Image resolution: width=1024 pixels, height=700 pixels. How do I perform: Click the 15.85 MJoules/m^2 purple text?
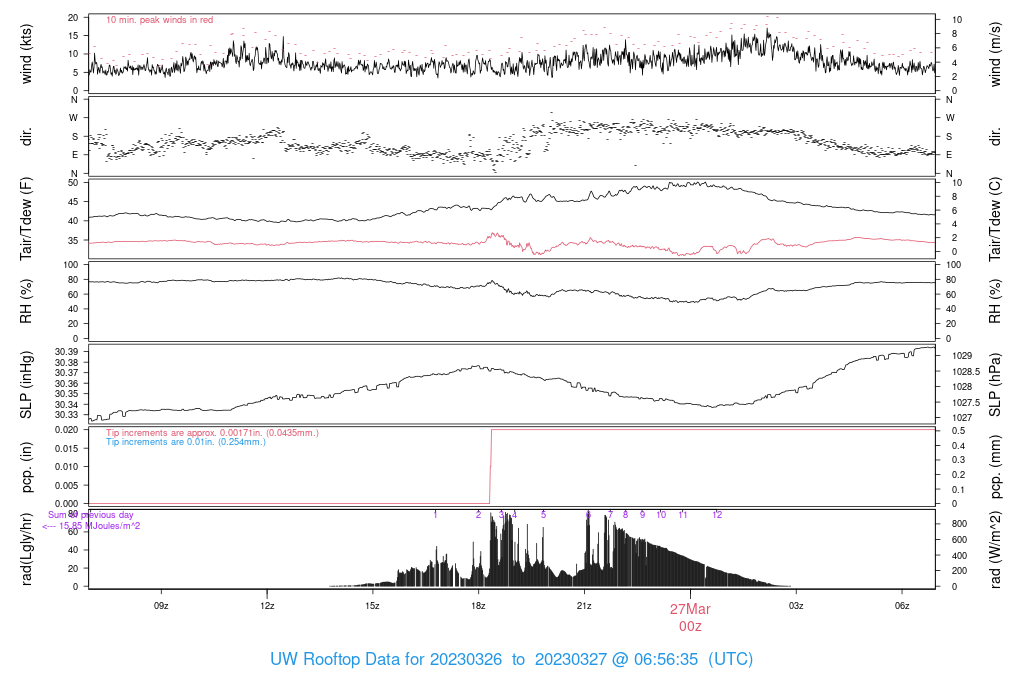point(91,526)
